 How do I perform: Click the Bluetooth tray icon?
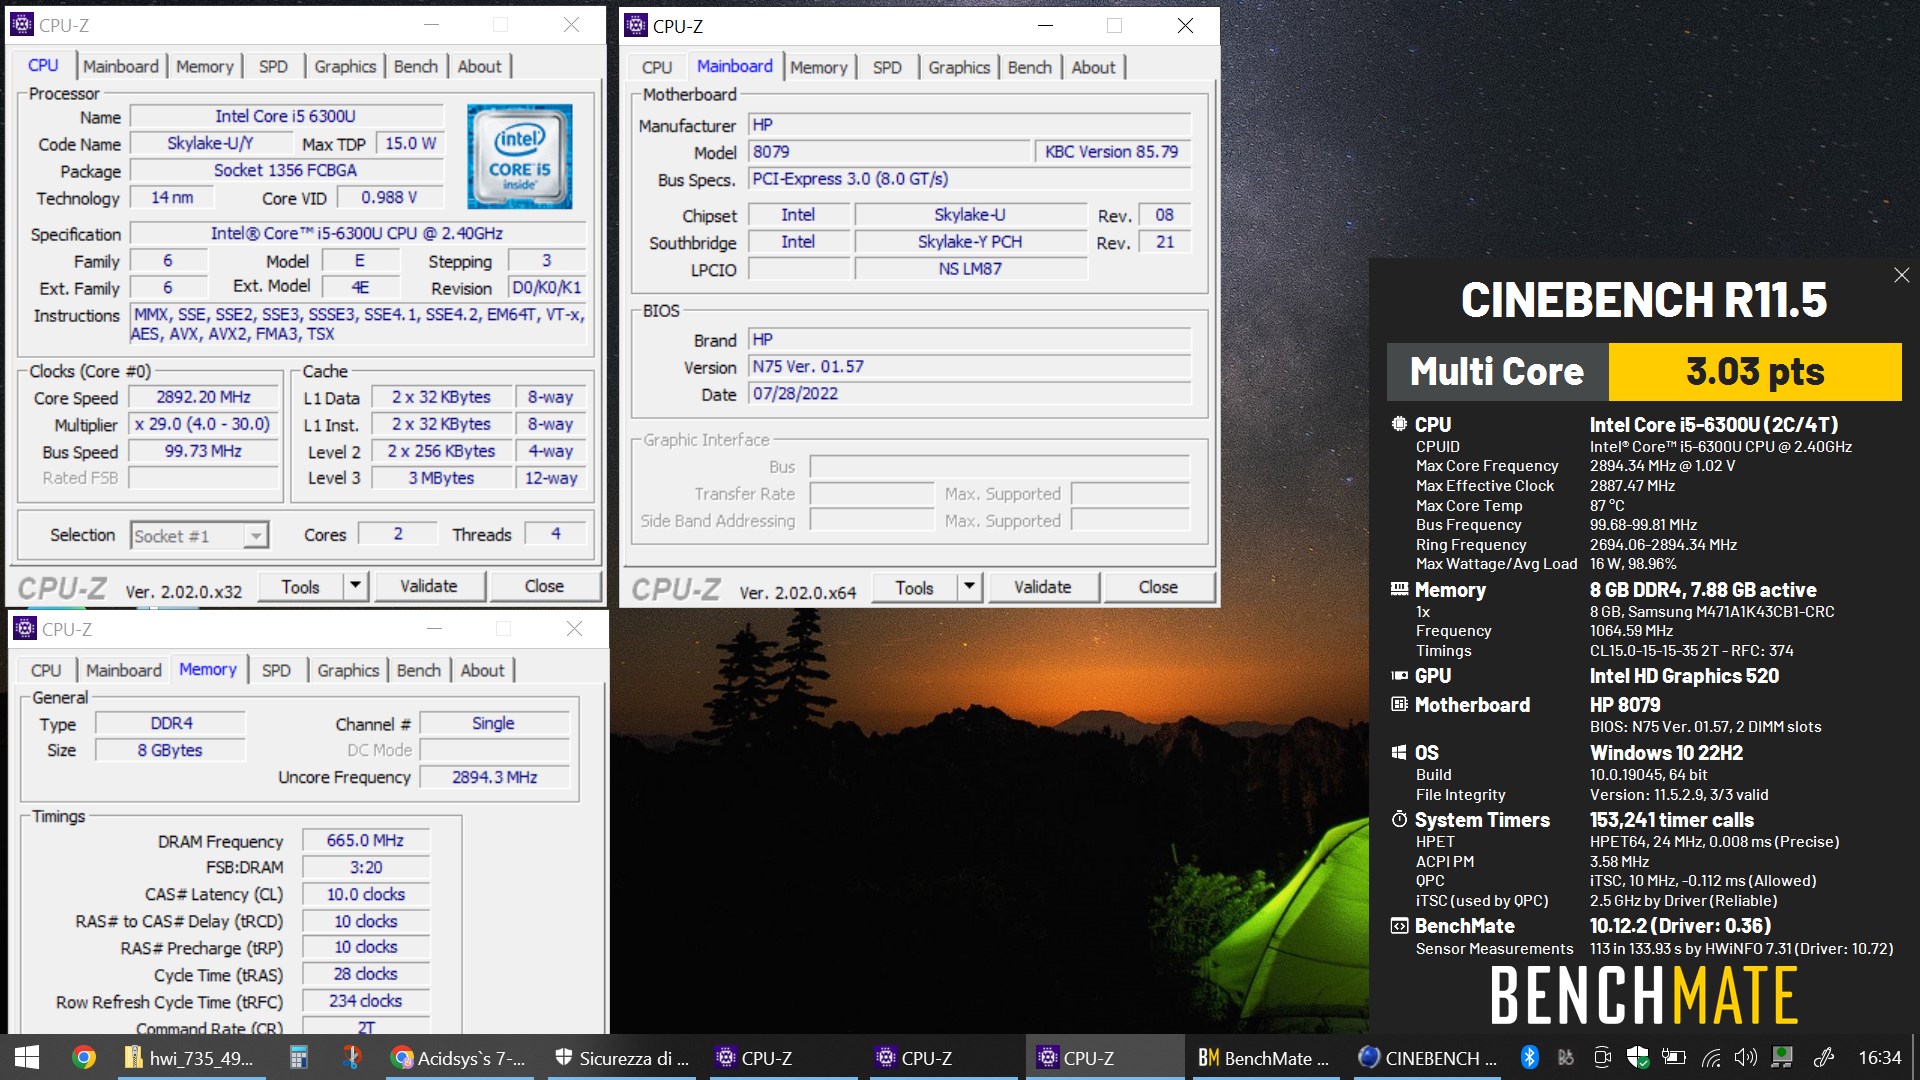[x=1529, y=1057]
